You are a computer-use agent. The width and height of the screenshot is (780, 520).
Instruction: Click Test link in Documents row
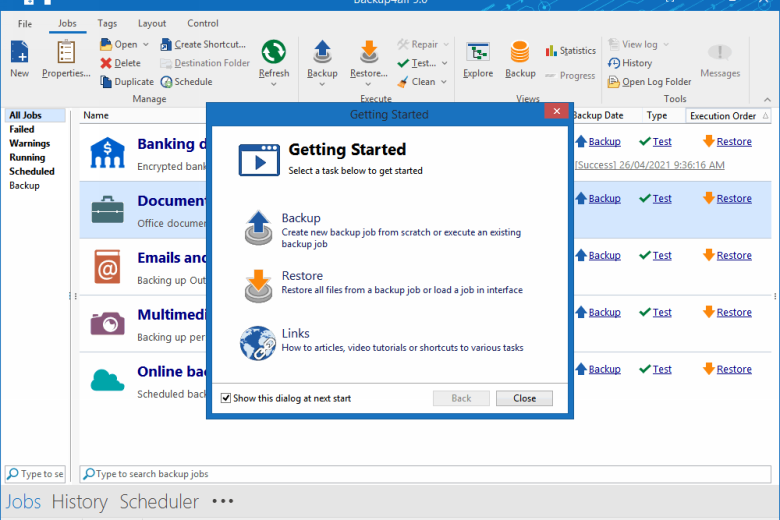(662, 199)
